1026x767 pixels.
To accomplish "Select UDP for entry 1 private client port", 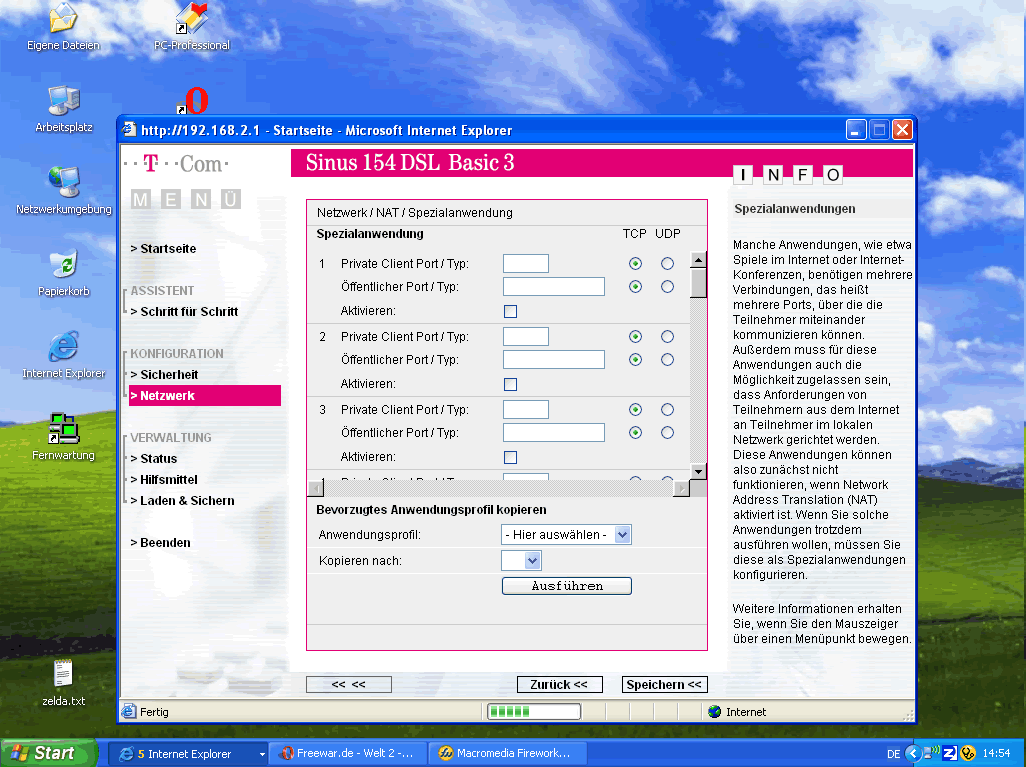I will 667,264.
